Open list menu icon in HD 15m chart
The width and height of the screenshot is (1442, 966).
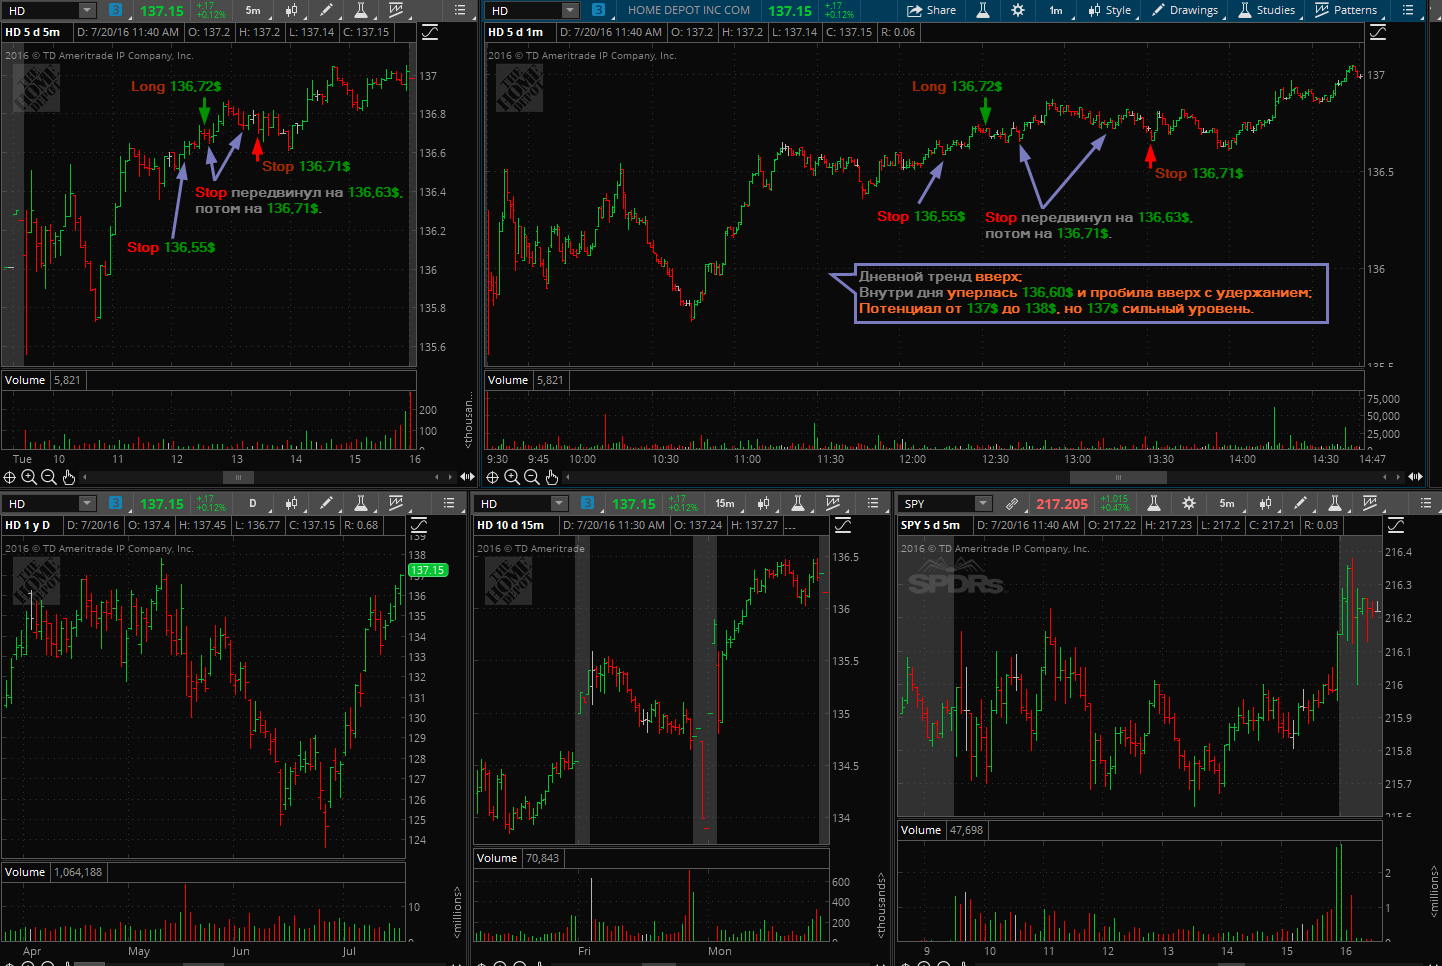[873, 503]
